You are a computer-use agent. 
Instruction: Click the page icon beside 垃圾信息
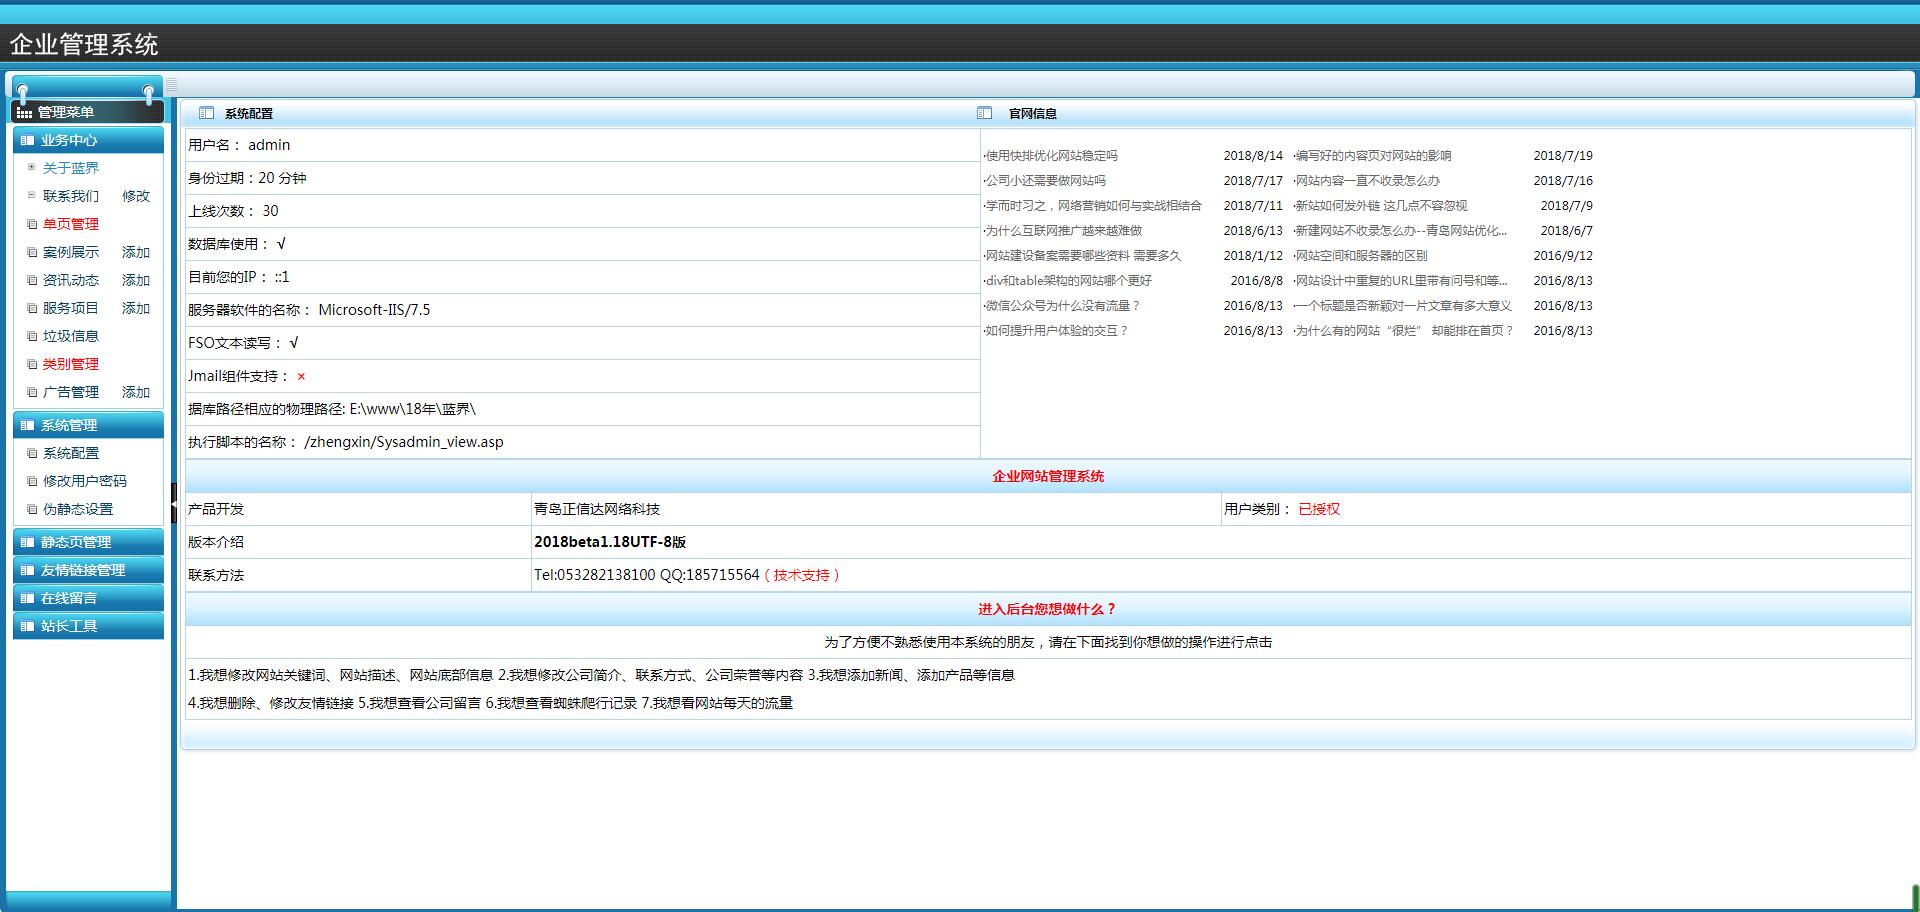click(32, 336)
